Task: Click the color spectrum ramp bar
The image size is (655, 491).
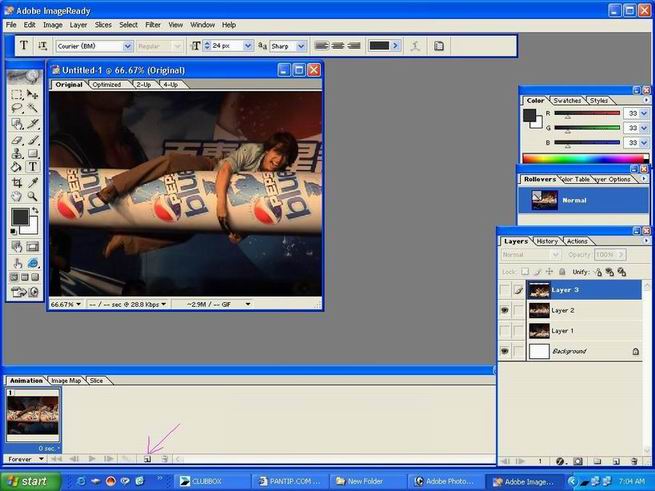Action: coord(583,158)
